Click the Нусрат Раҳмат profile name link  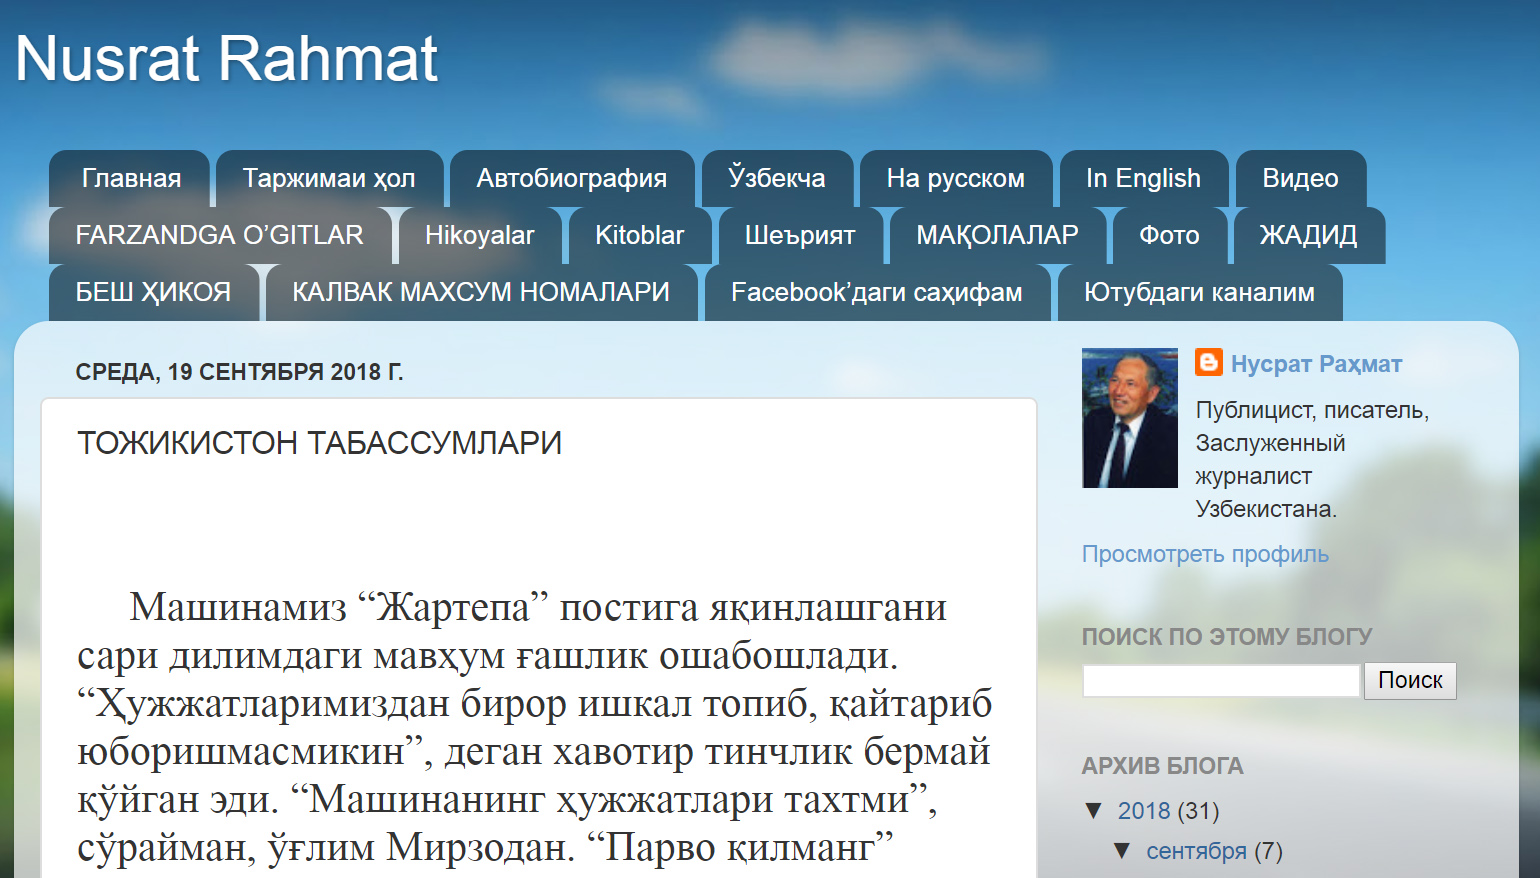(1316, 364)
